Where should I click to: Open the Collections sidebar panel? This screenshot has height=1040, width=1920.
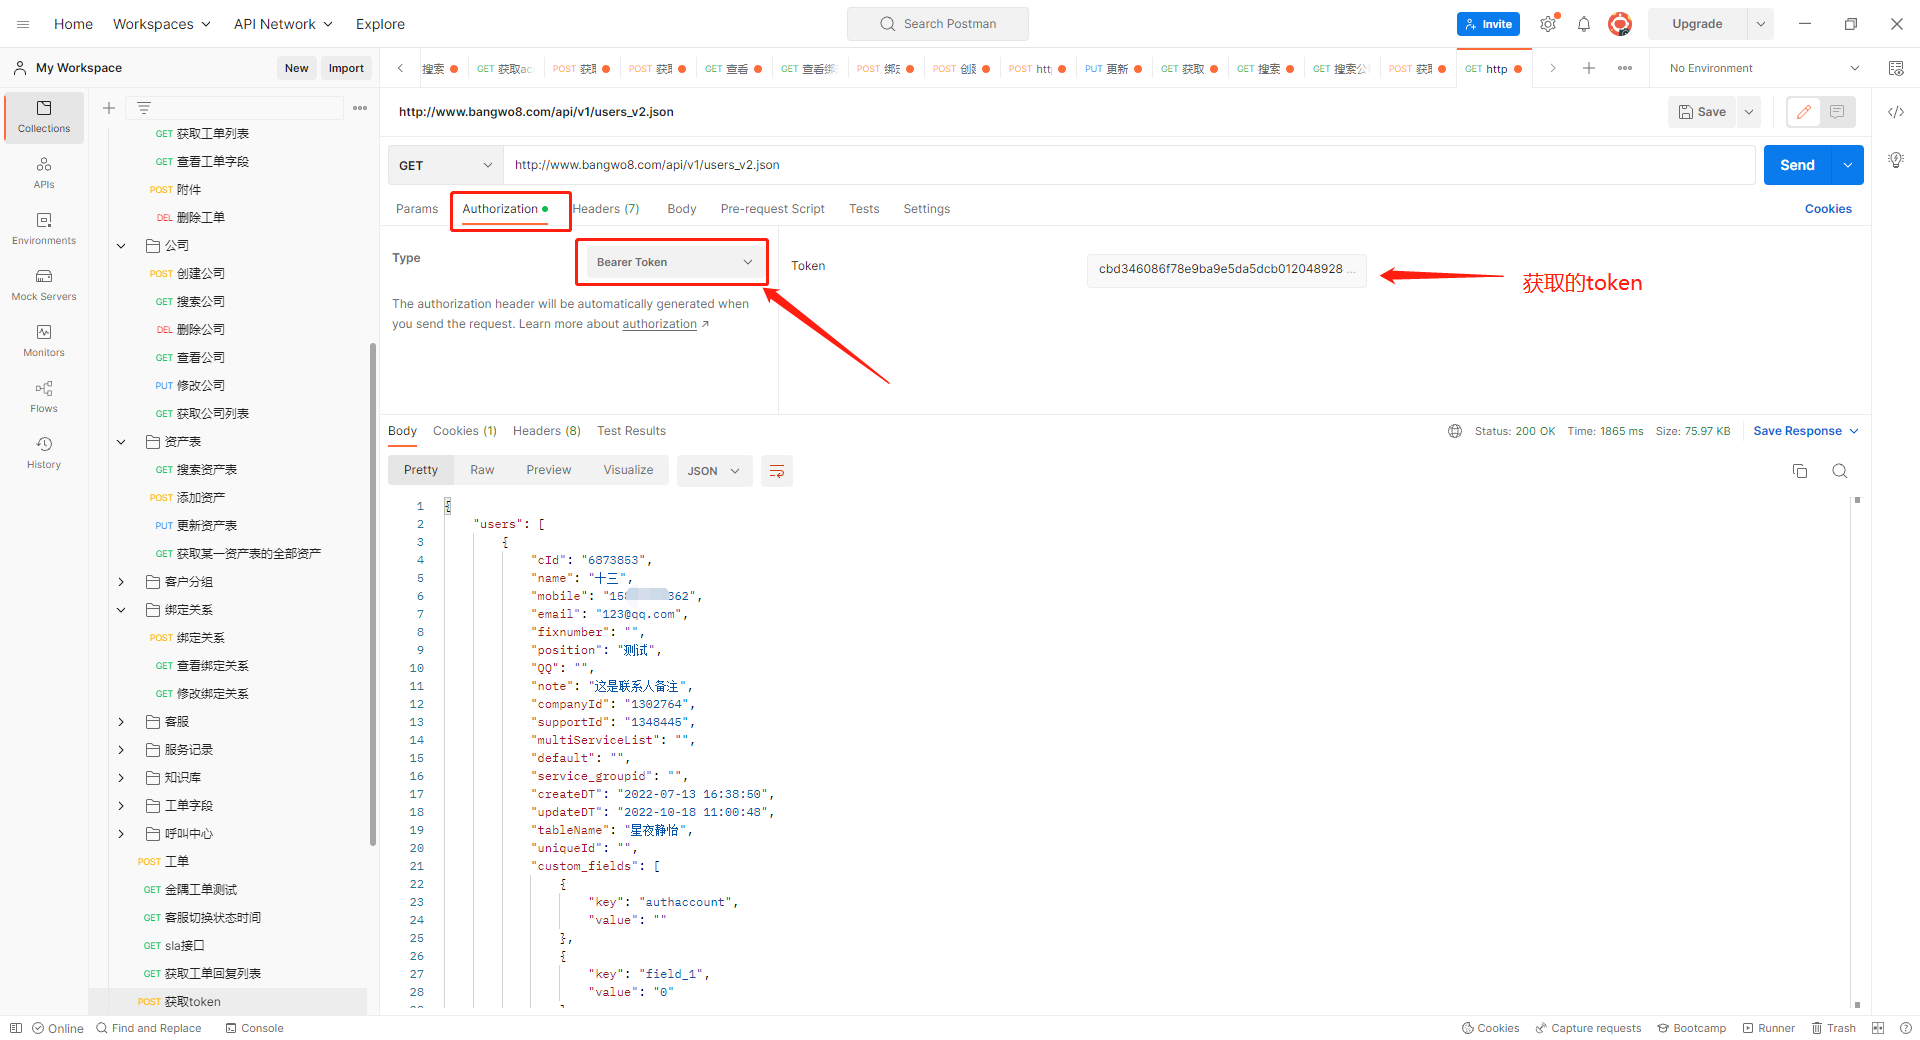pos(44,116)
